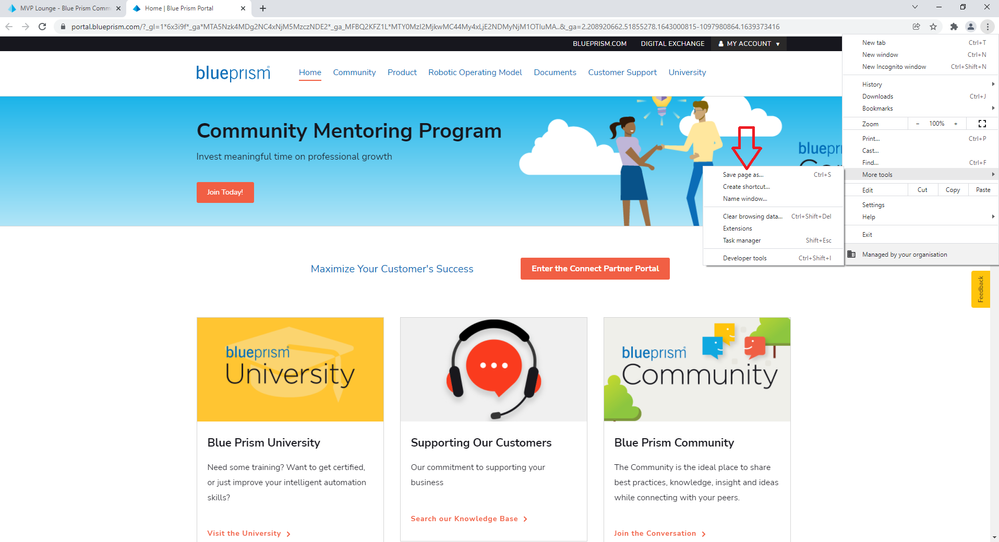Click Blue Prism University card image
The height and width of the screenshot is (542, 999).
click(290, 369)
